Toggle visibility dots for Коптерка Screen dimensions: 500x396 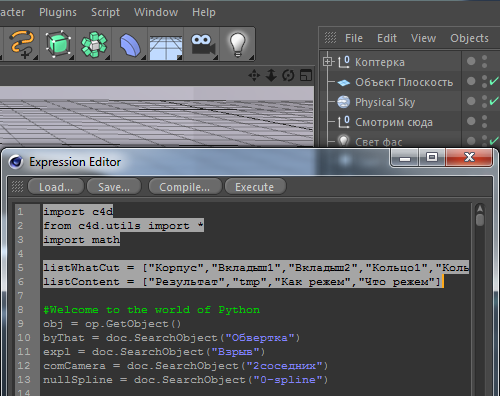click(484, 62)
